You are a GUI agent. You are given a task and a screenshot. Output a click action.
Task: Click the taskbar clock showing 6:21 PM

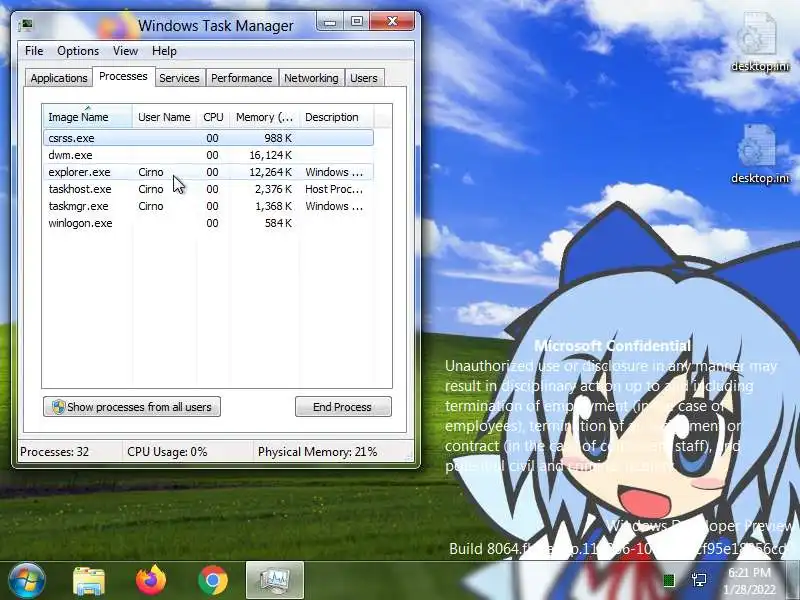pyautogui.click(x=749, y=581)
